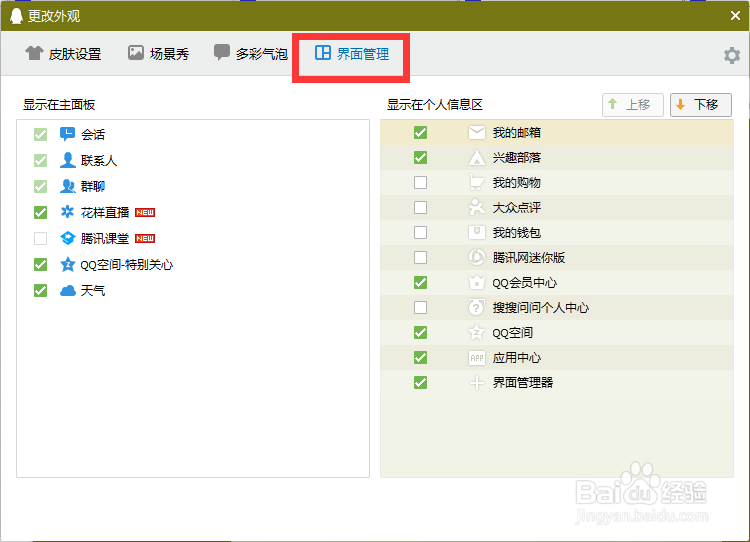Click the 搜搜问问个人中心 question icon
This screenshot has width=750, height=542.
(476, 307)
